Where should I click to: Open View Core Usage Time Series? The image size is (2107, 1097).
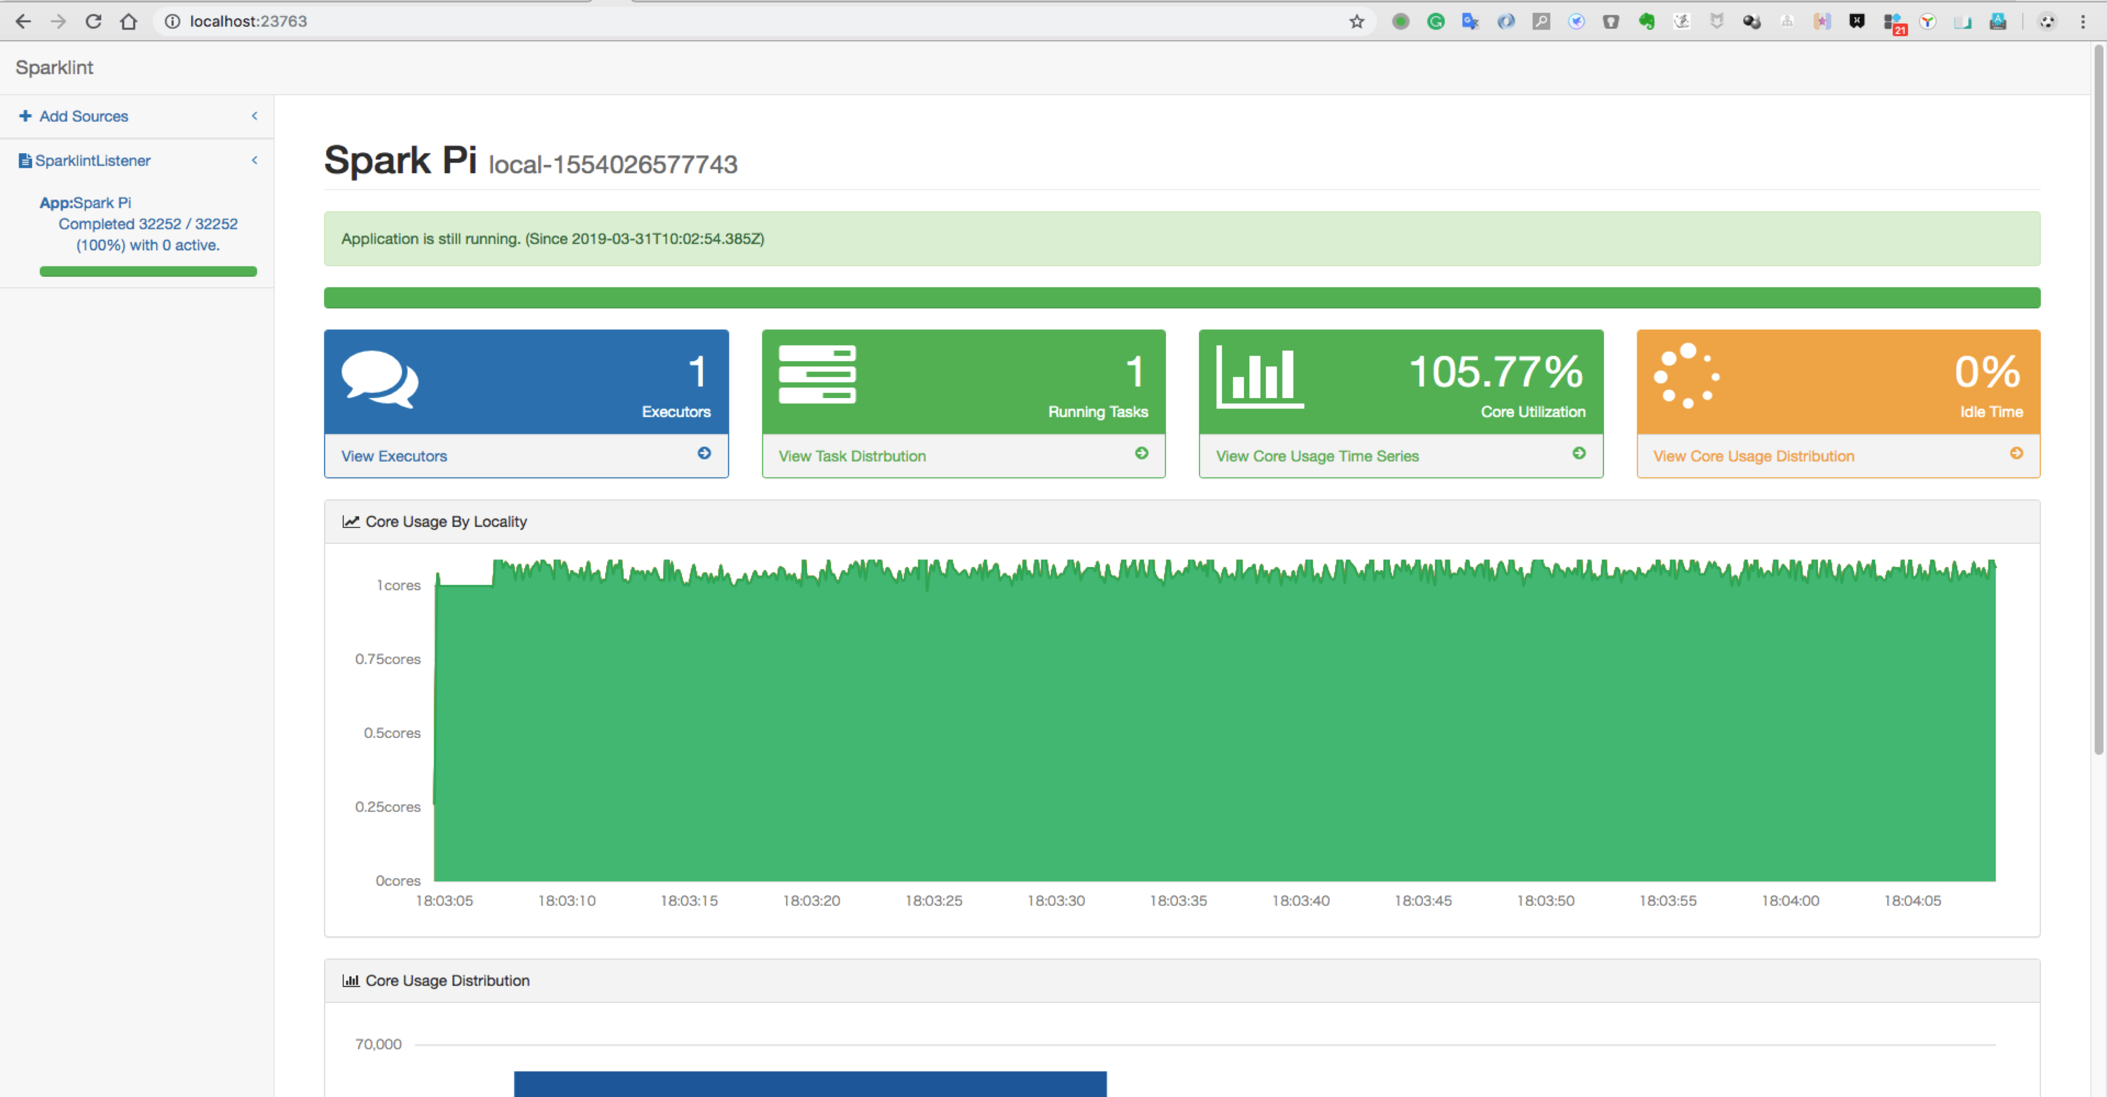click(1317, 456)
